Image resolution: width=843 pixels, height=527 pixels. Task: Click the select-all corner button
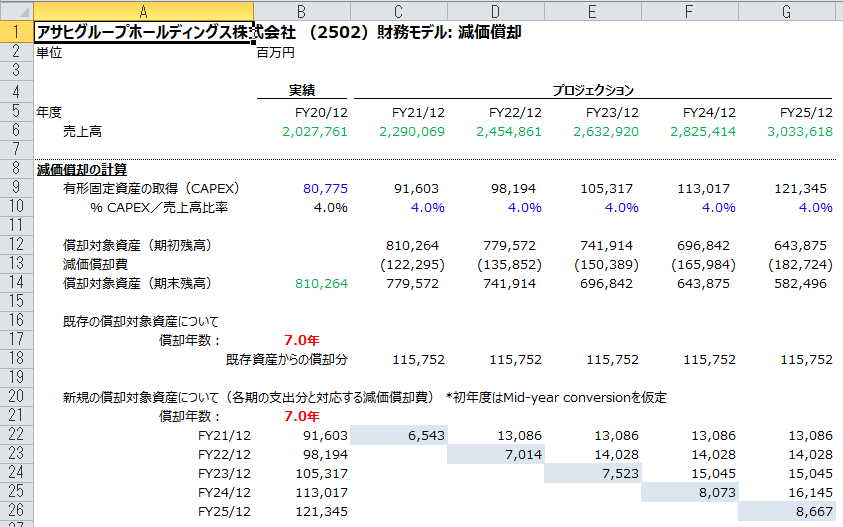click(17, 11)
